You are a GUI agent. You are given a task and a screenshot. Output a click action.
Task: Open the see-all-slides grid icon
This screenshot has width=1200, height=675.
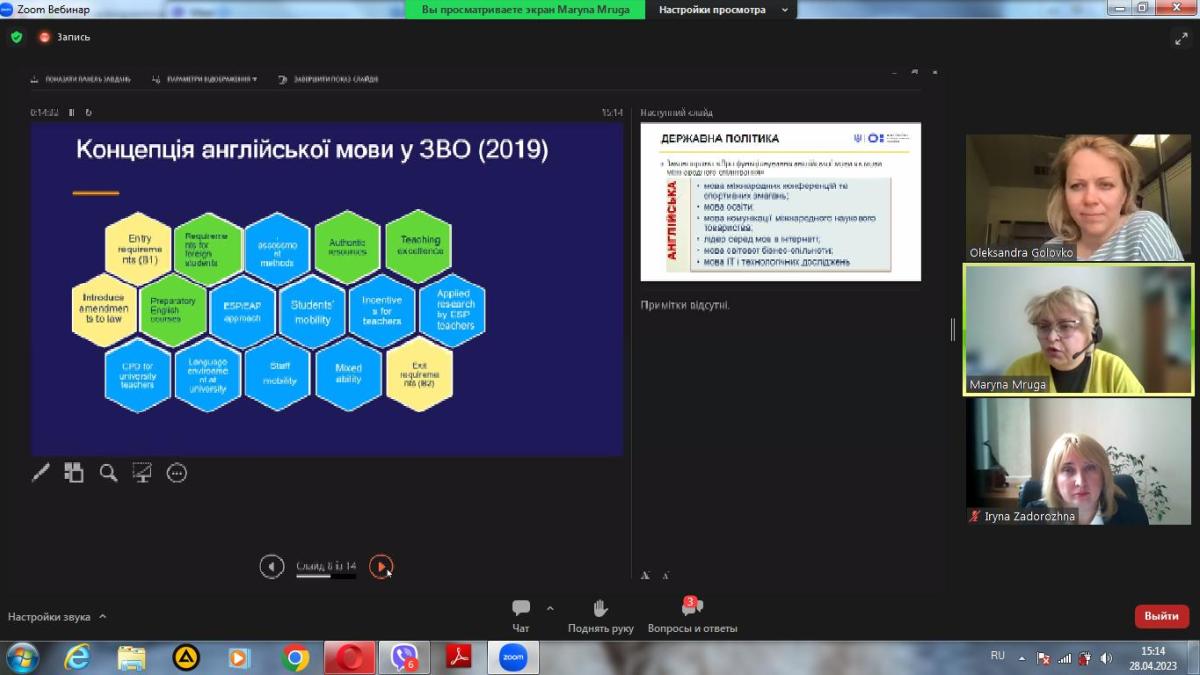tap(74, 473)
